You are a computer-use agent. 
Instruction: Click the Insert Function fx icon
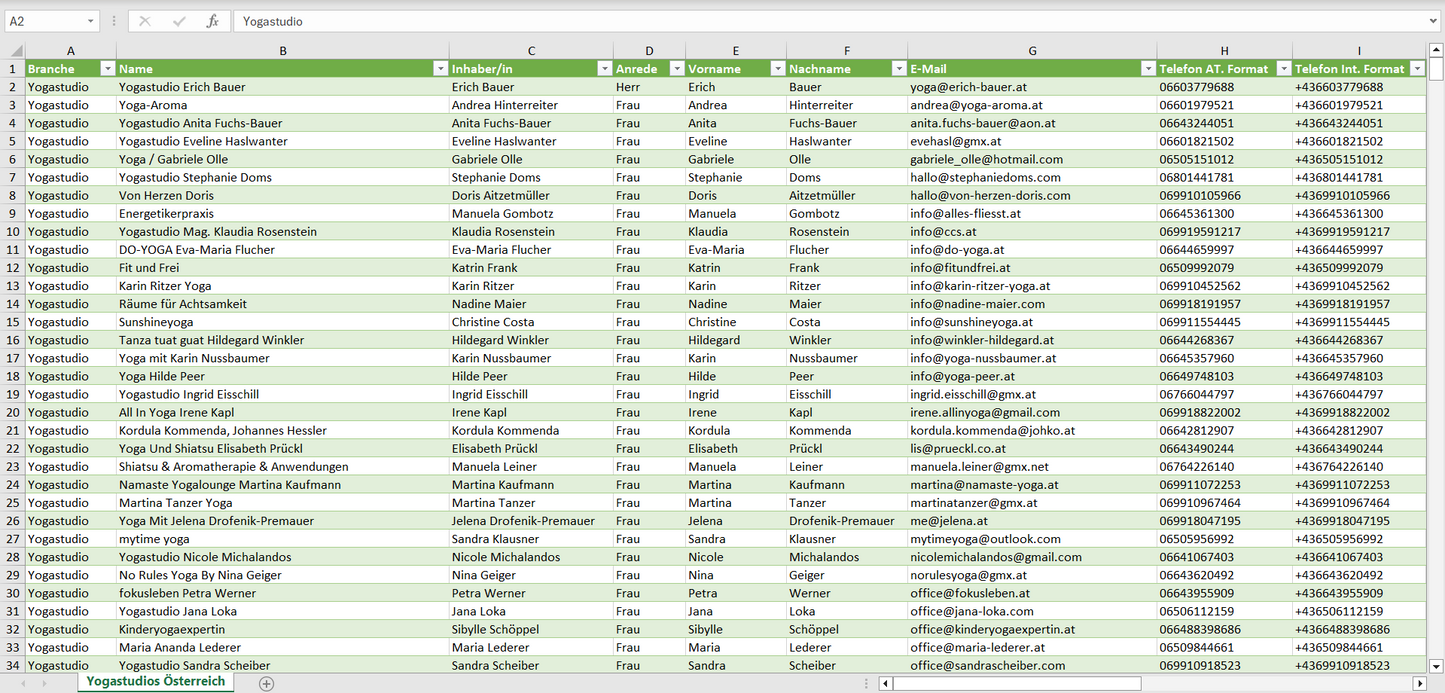212,21
